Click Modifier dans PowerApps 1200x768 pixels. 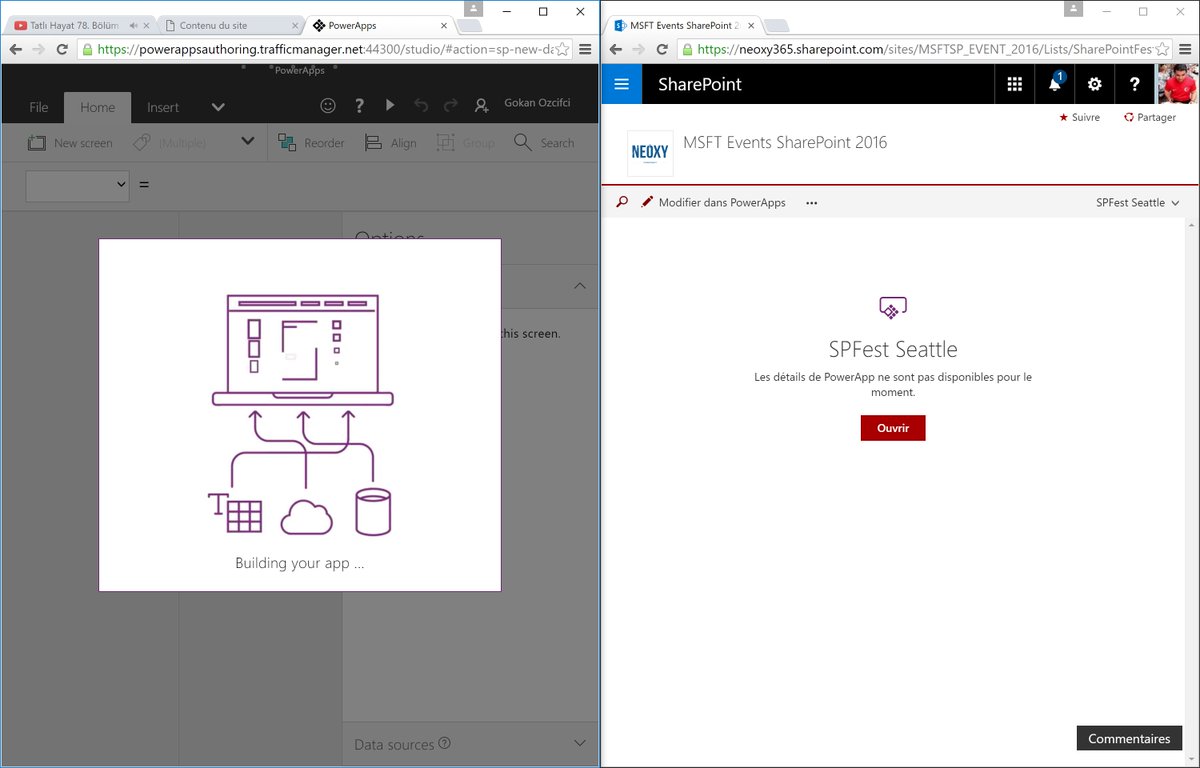point(713,202)
